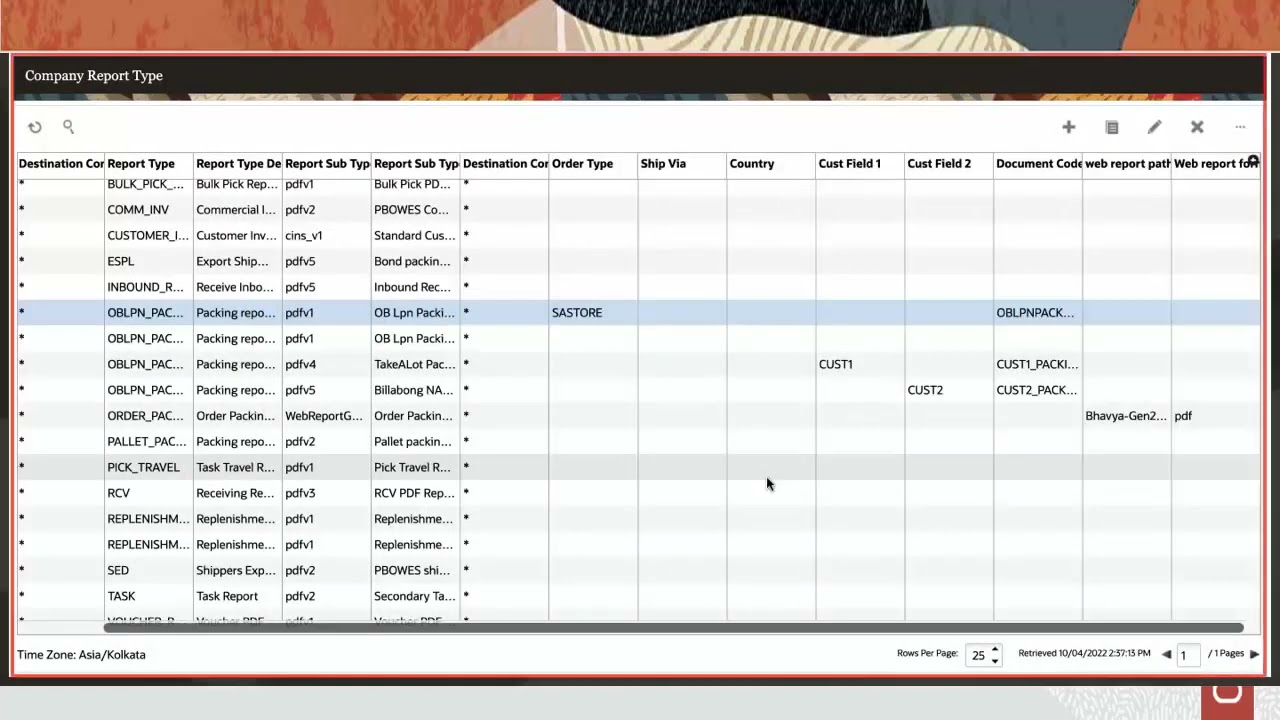The width and height of the screenshot is (1280, 720).
Task: Delete the selected record with the X icon
Action: click(x=1197, y=127)
